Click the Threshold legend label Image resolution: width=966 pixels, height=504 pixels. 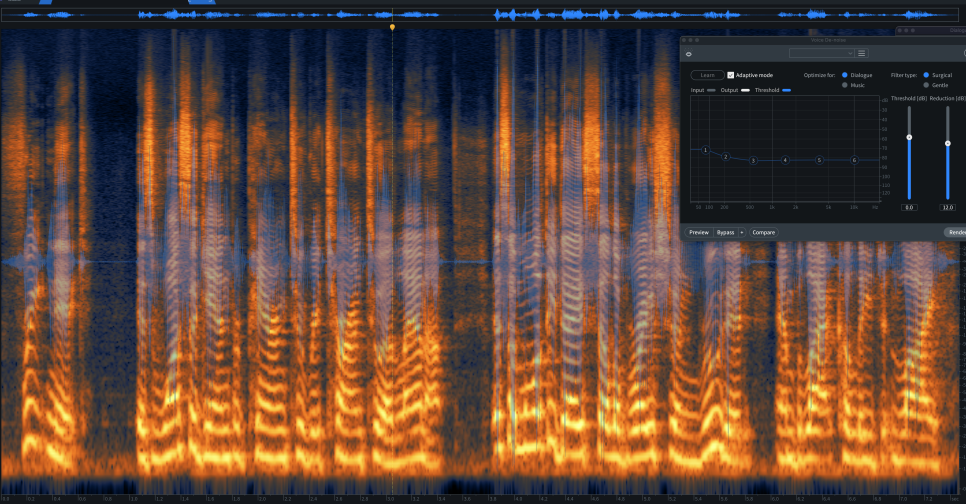click(x=766, y=90)
